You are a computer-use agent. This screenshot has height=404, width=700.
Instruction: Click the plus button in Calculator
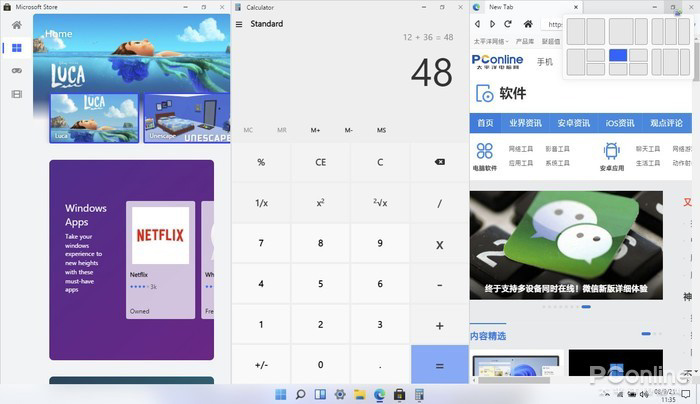click(x=439, y=325)
